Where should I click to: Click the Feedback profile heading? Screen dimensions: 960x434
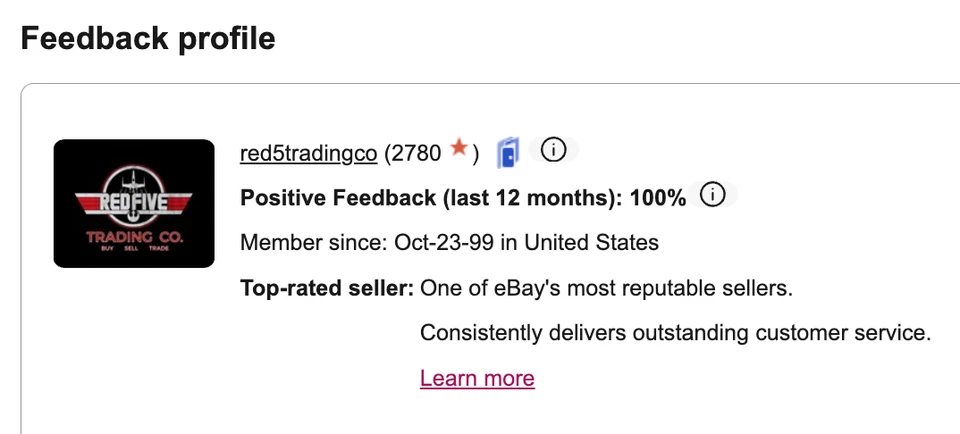(148, 38)
